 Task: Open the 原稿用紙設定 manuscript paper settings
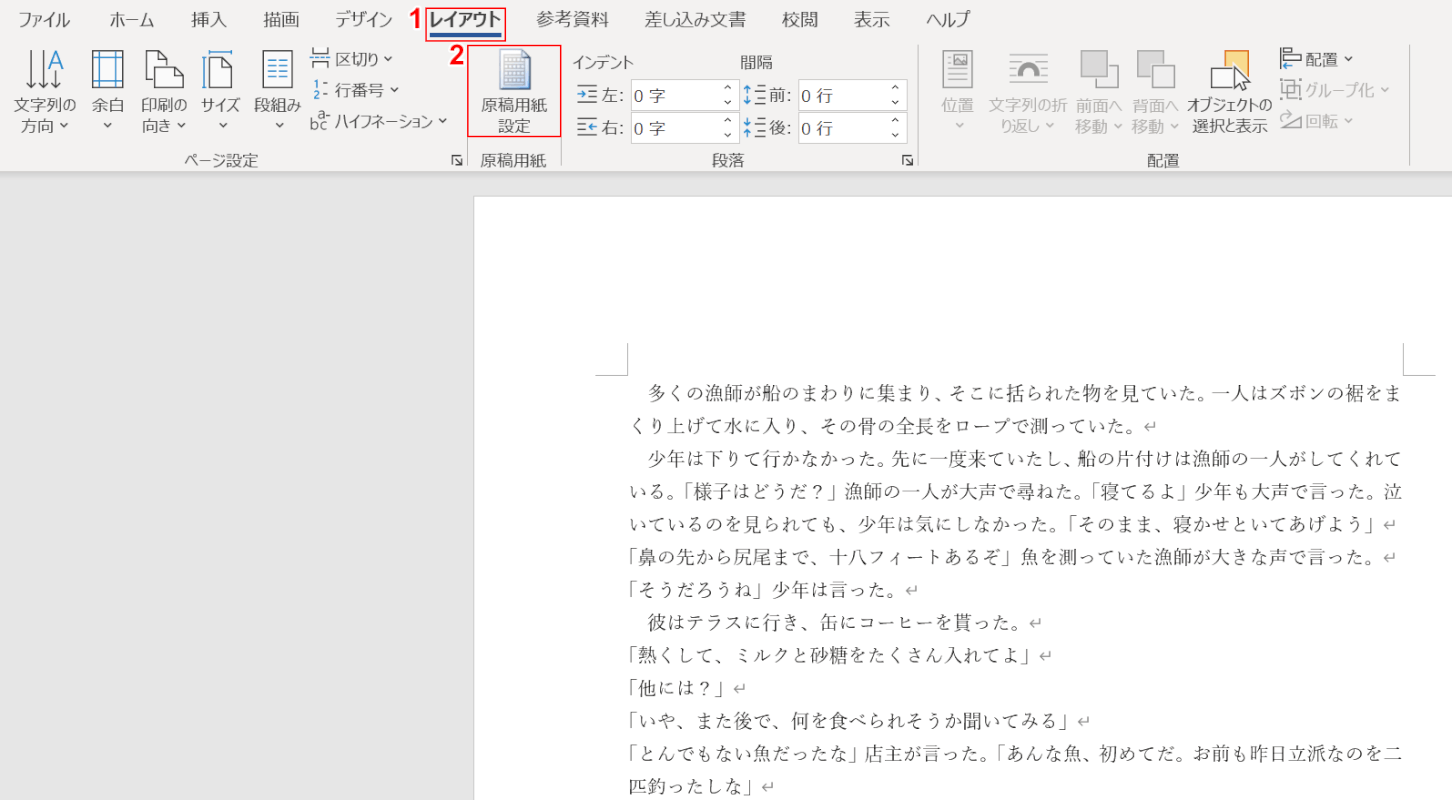point(514,92)
